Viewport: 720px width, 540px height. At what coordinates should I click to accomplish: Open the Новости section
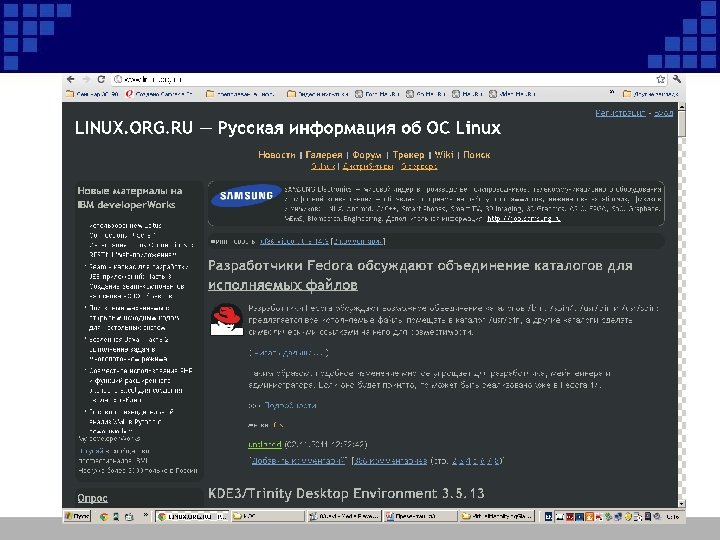tap(276, 155)
